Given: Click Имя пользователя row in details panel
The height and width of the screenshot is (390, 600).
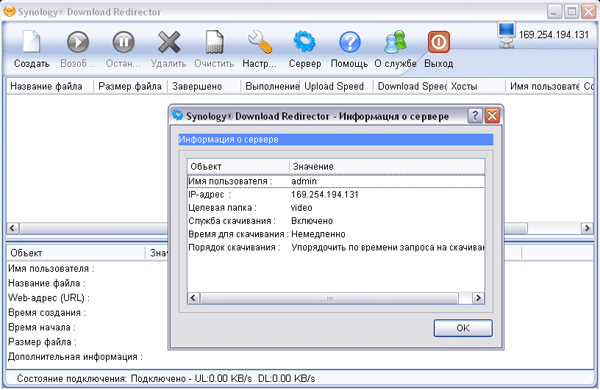Looking at the screenshot, I should coord(51,269).
